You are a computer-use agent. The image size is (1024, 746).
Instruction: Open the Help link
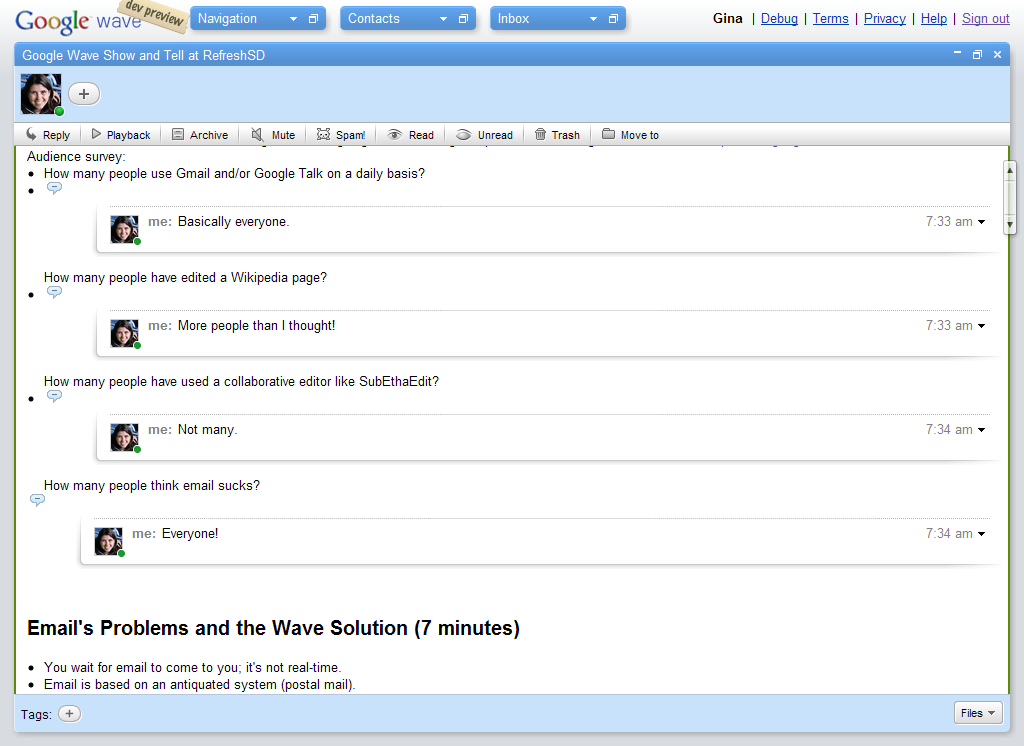point(933,18)
